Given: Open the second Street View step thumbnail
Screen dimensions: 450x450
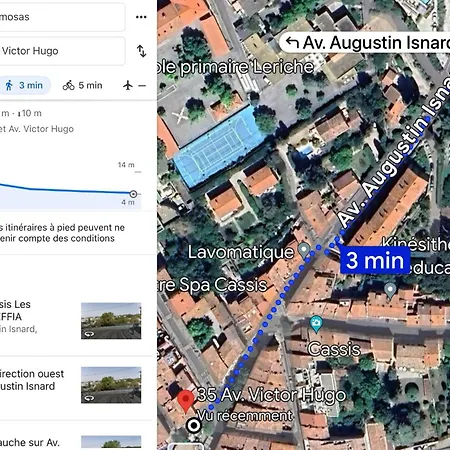Looking at the screenshot, I should pyautogui.click(x=111, y=385).
